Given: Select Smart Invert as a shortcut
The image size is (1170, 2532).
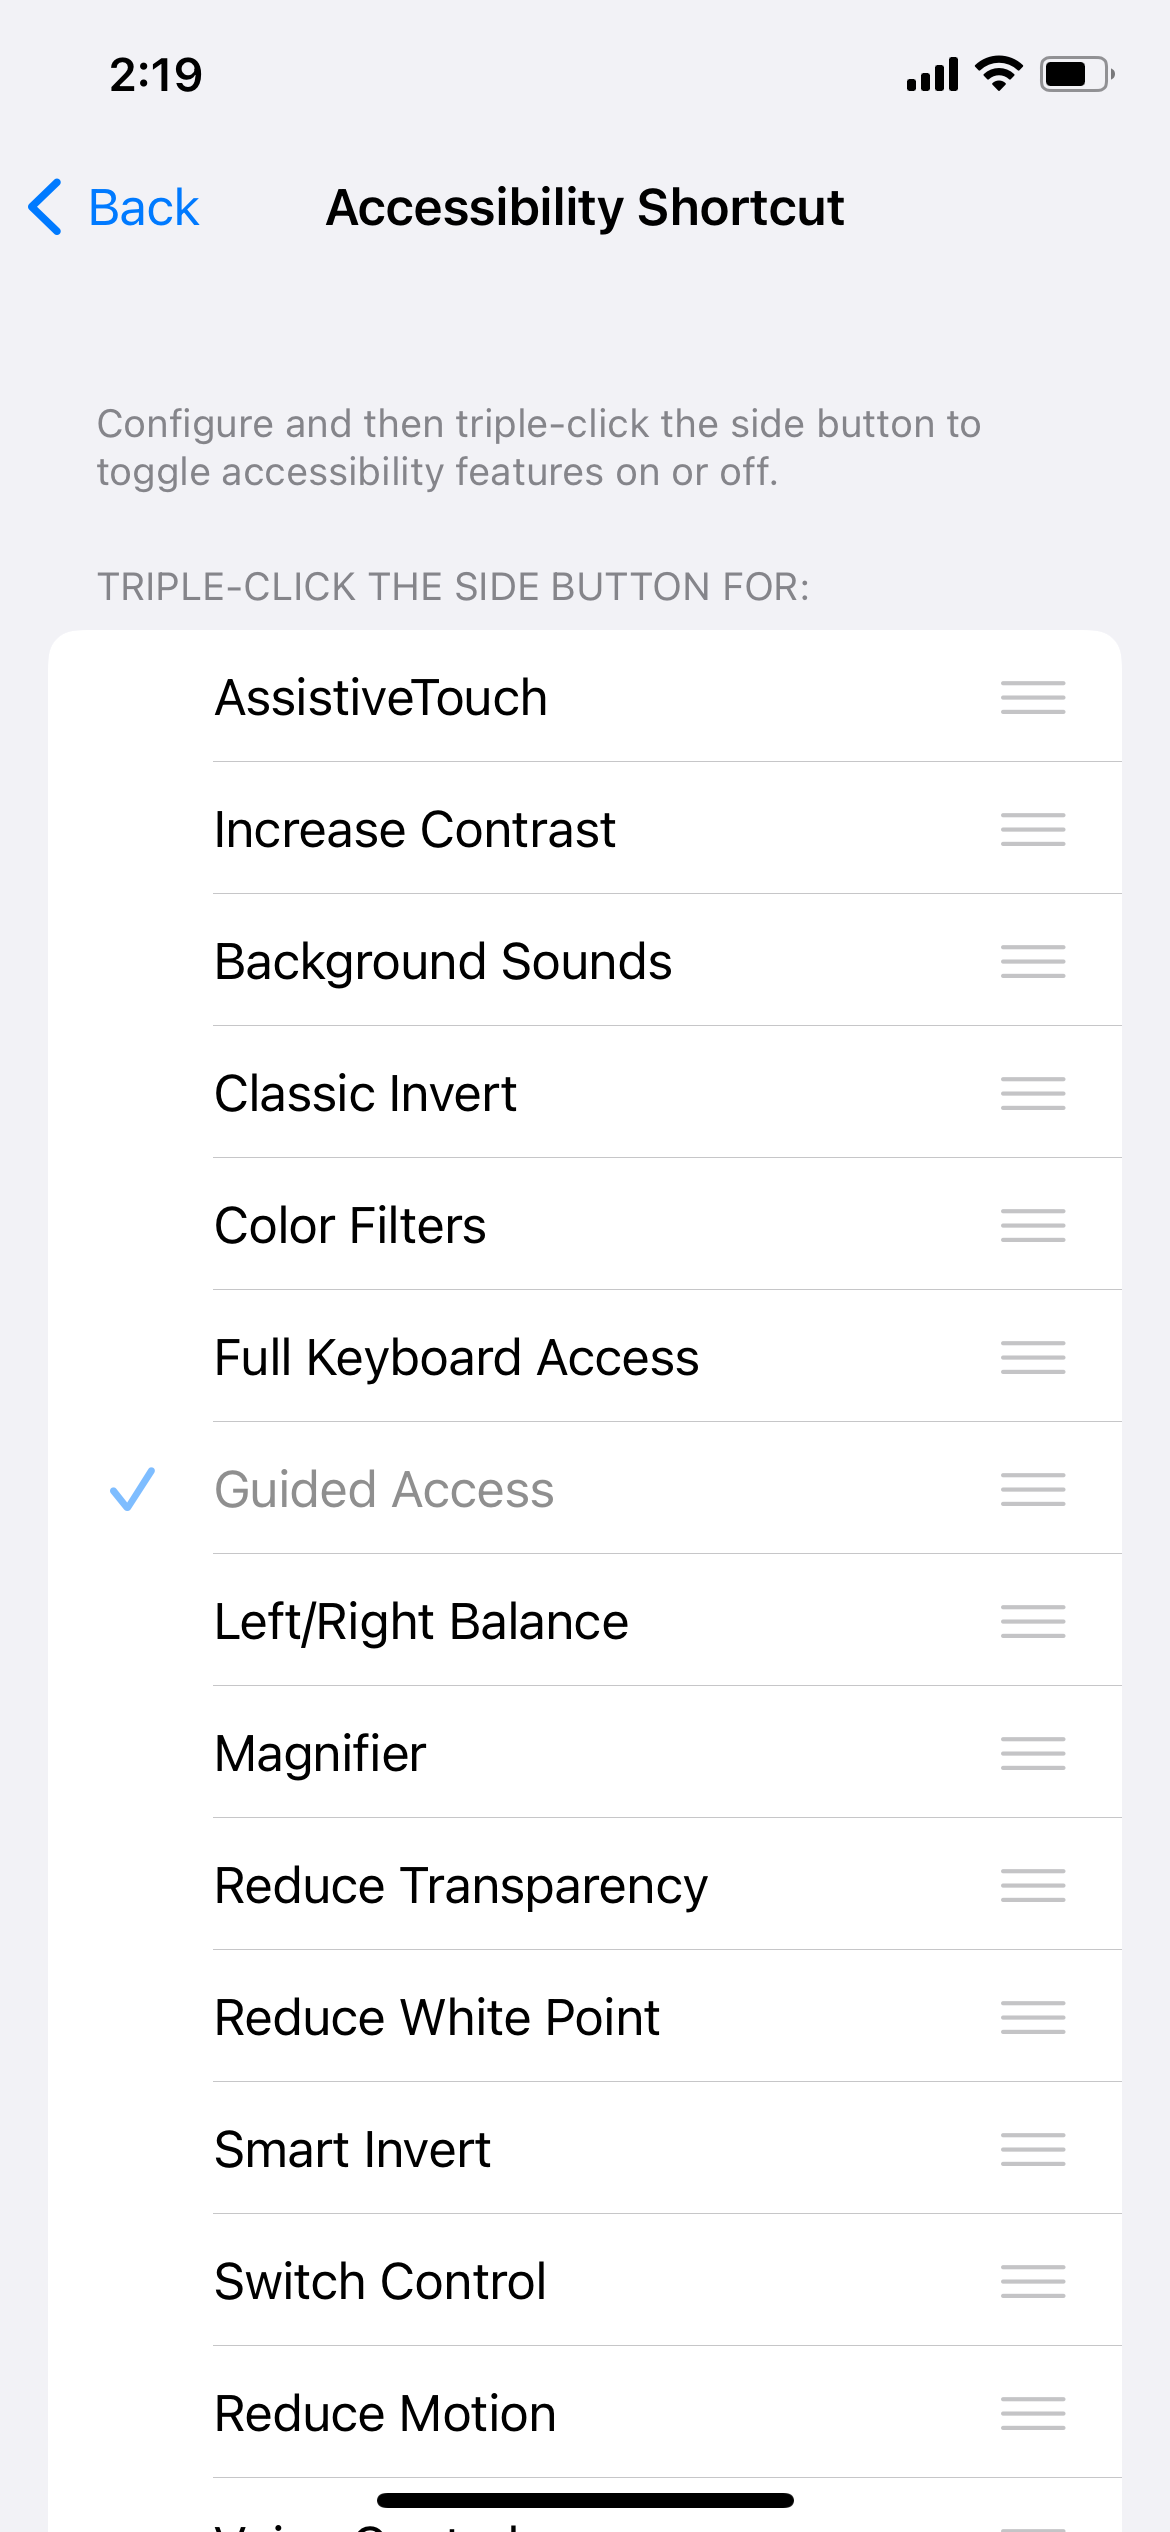Looking at the screenshot, I should pos(352,2149).
